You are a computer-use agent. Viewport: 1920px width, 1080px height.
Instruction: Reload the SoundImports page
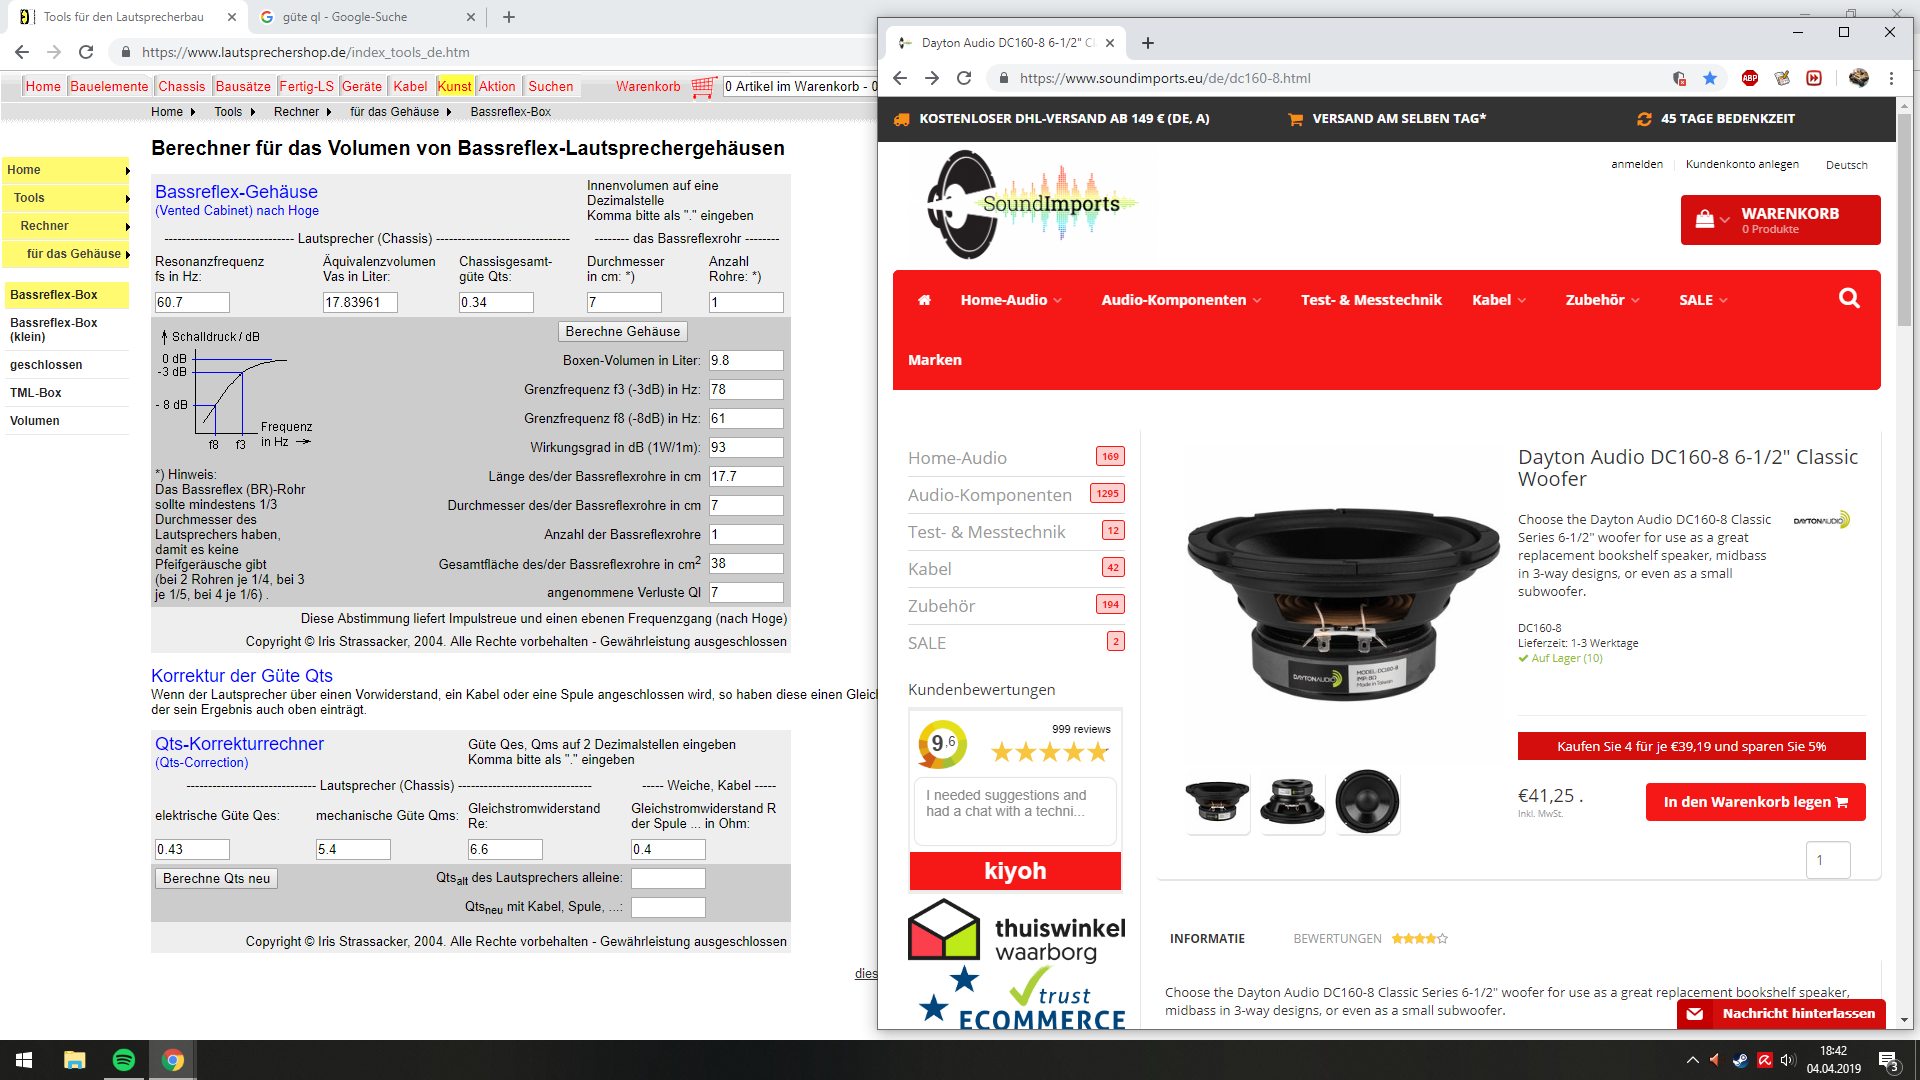click(x=964, y=78)
